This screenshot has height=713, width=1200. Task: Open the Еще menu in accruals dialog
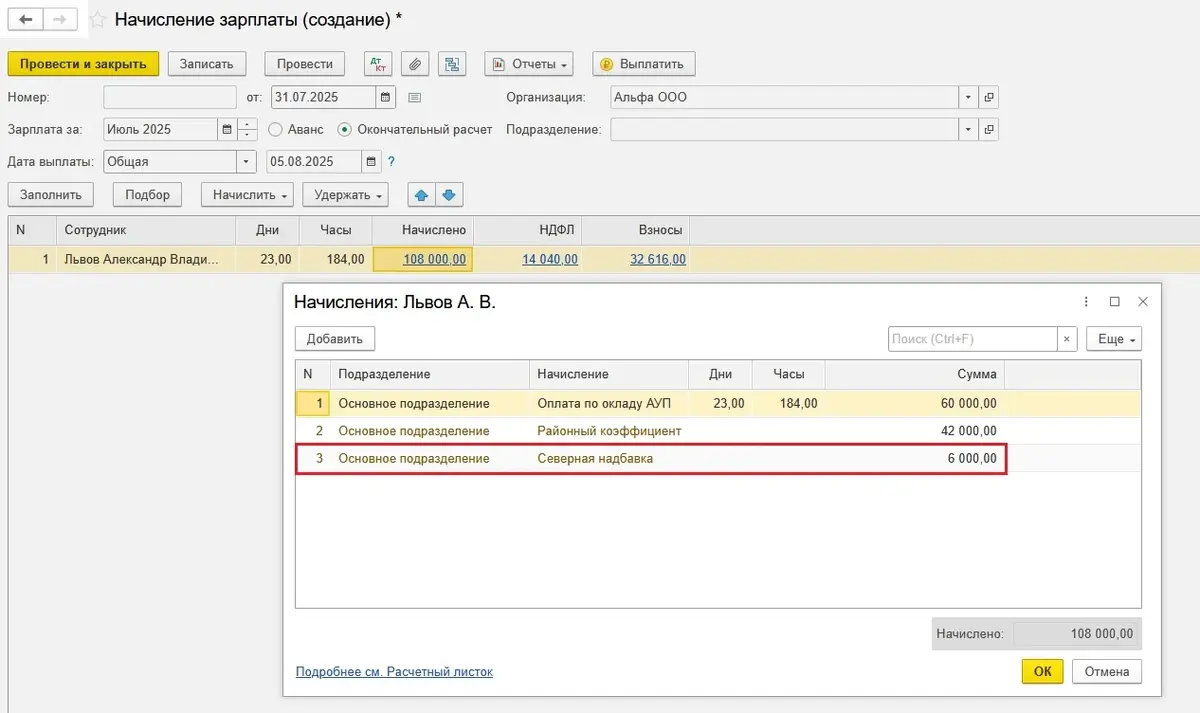point(1116,339)
